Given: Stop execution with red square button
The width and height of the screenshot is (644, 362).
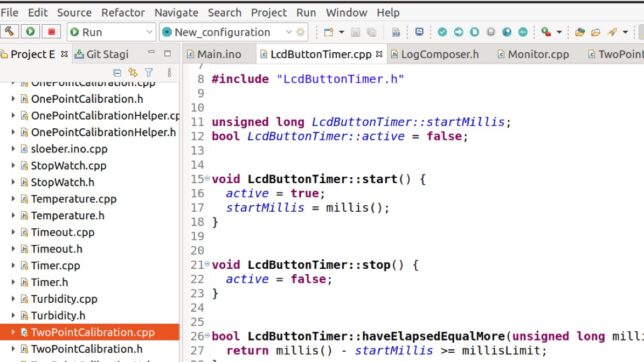Looking at the screenshot, I should click(x=51, y=32).
